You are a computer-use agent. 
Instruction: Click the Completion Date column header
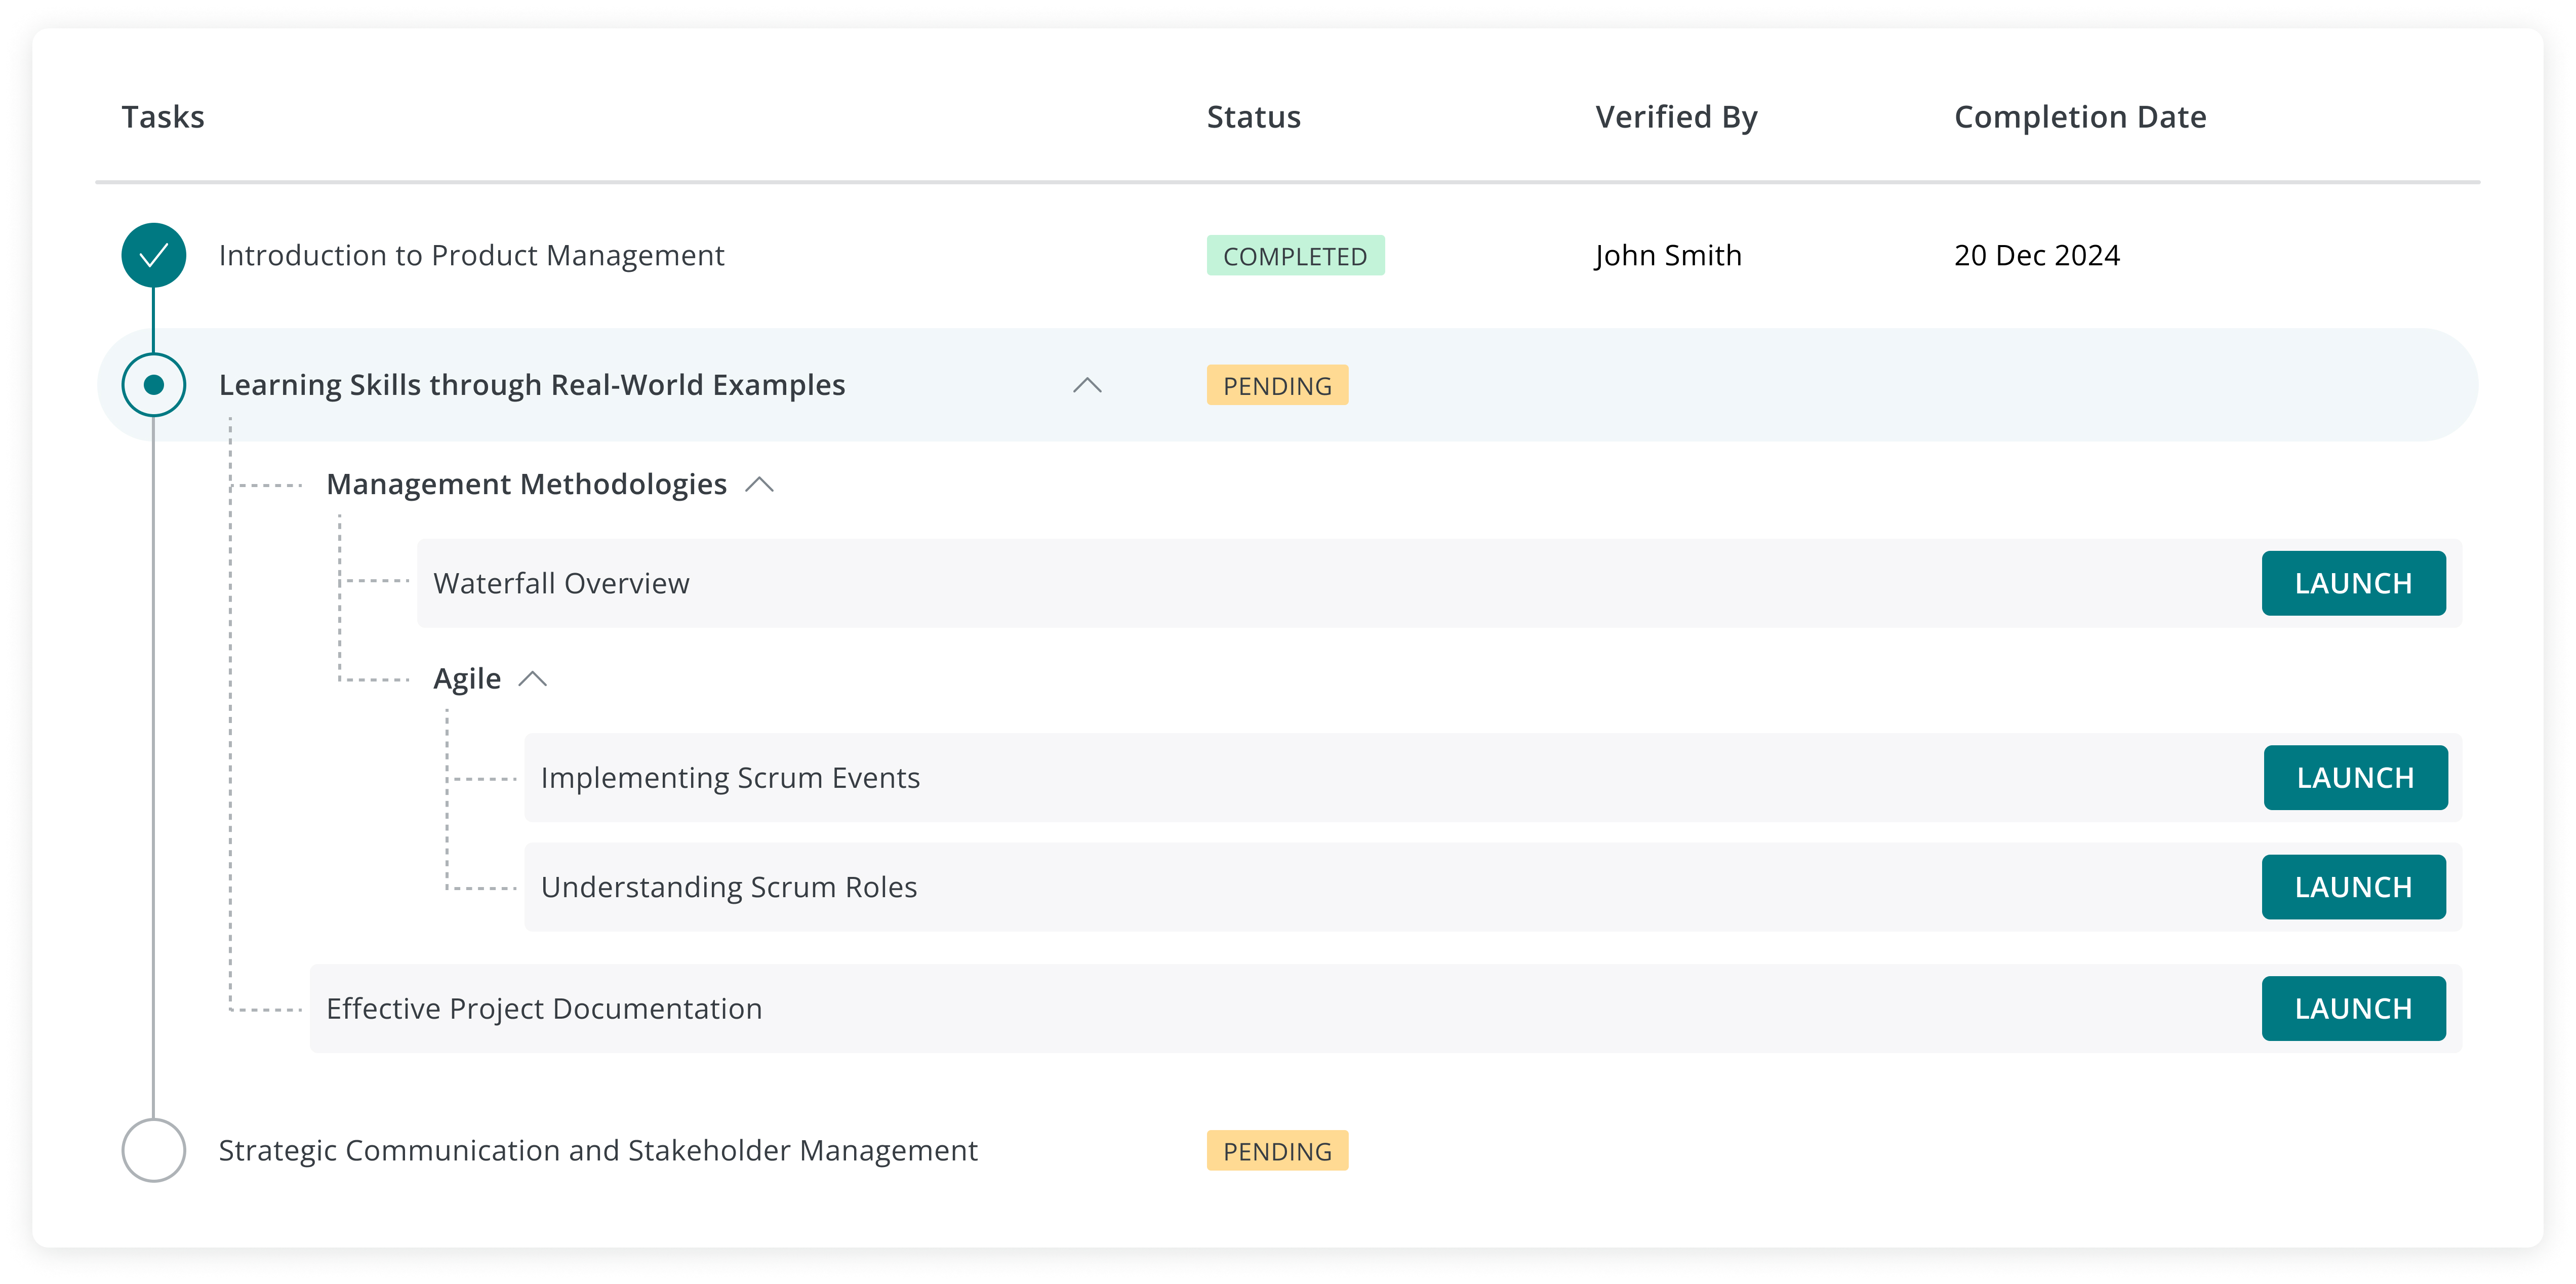2079,117
